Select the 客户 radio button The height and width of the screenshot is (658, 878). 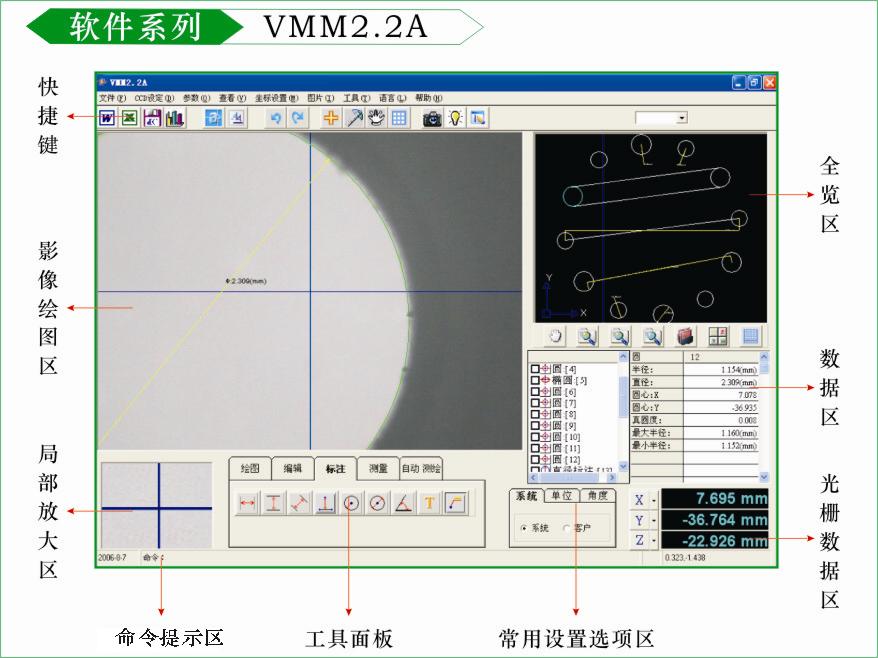click(x=567, y=528)
